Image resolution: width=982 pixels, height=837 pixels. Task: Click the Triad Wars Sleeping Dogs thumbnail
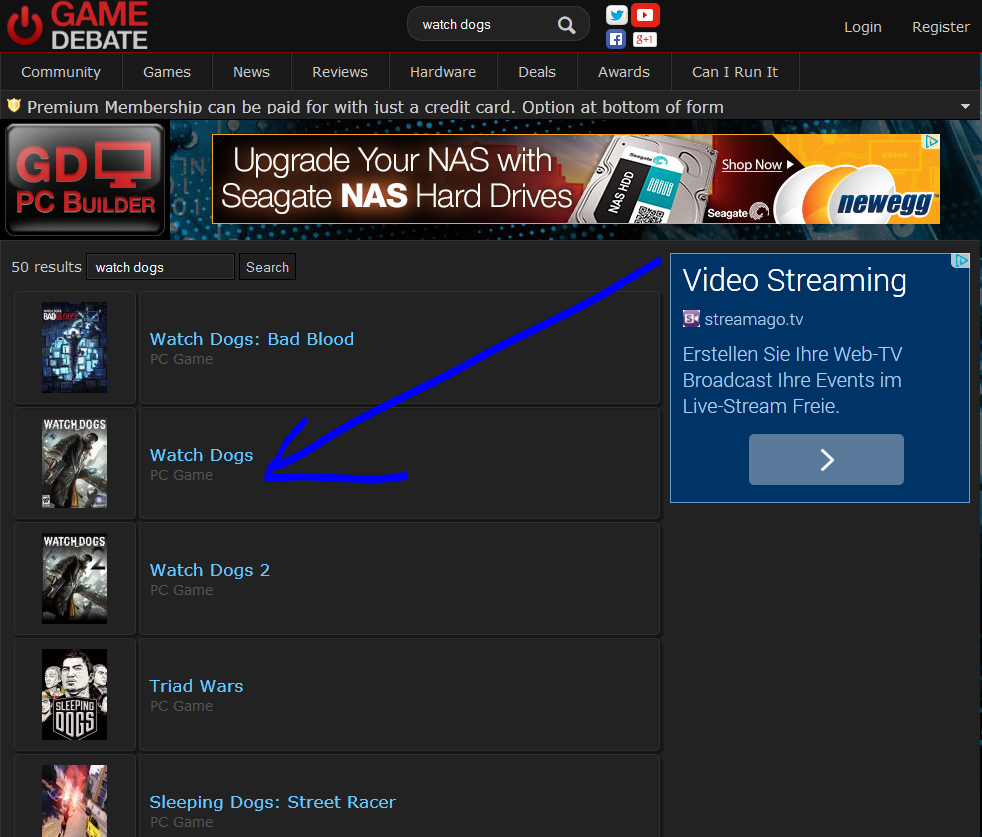(x=75, y=694)
